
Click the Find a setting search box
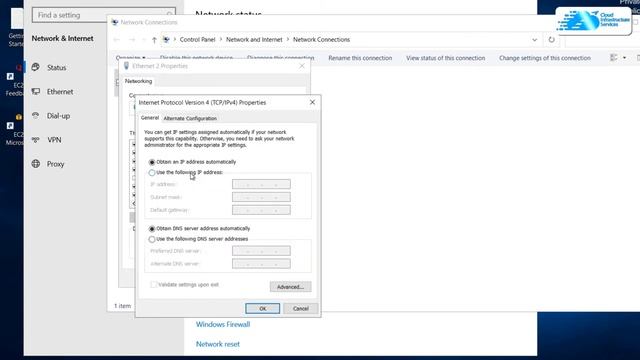coord(104,15)
